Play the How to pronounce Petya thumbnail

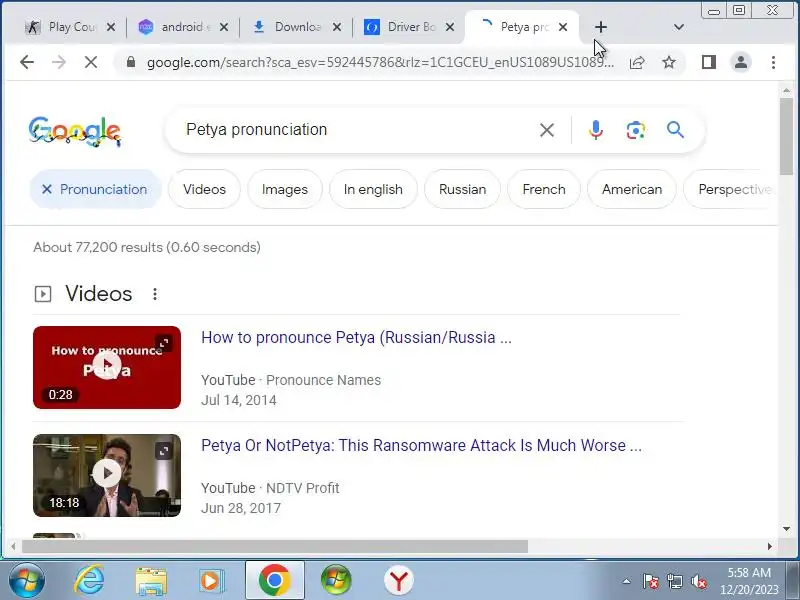107,367
